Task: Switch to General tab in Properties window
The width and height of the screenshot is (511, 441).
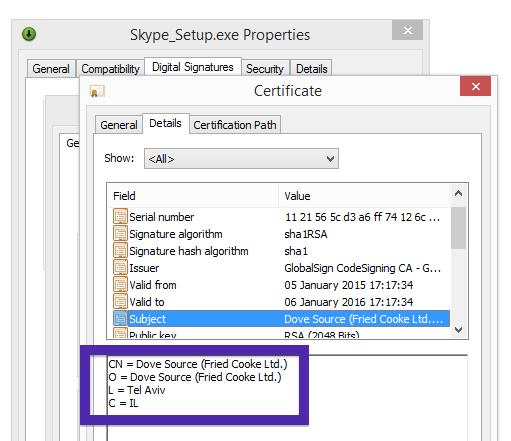Action: (51, 69)
